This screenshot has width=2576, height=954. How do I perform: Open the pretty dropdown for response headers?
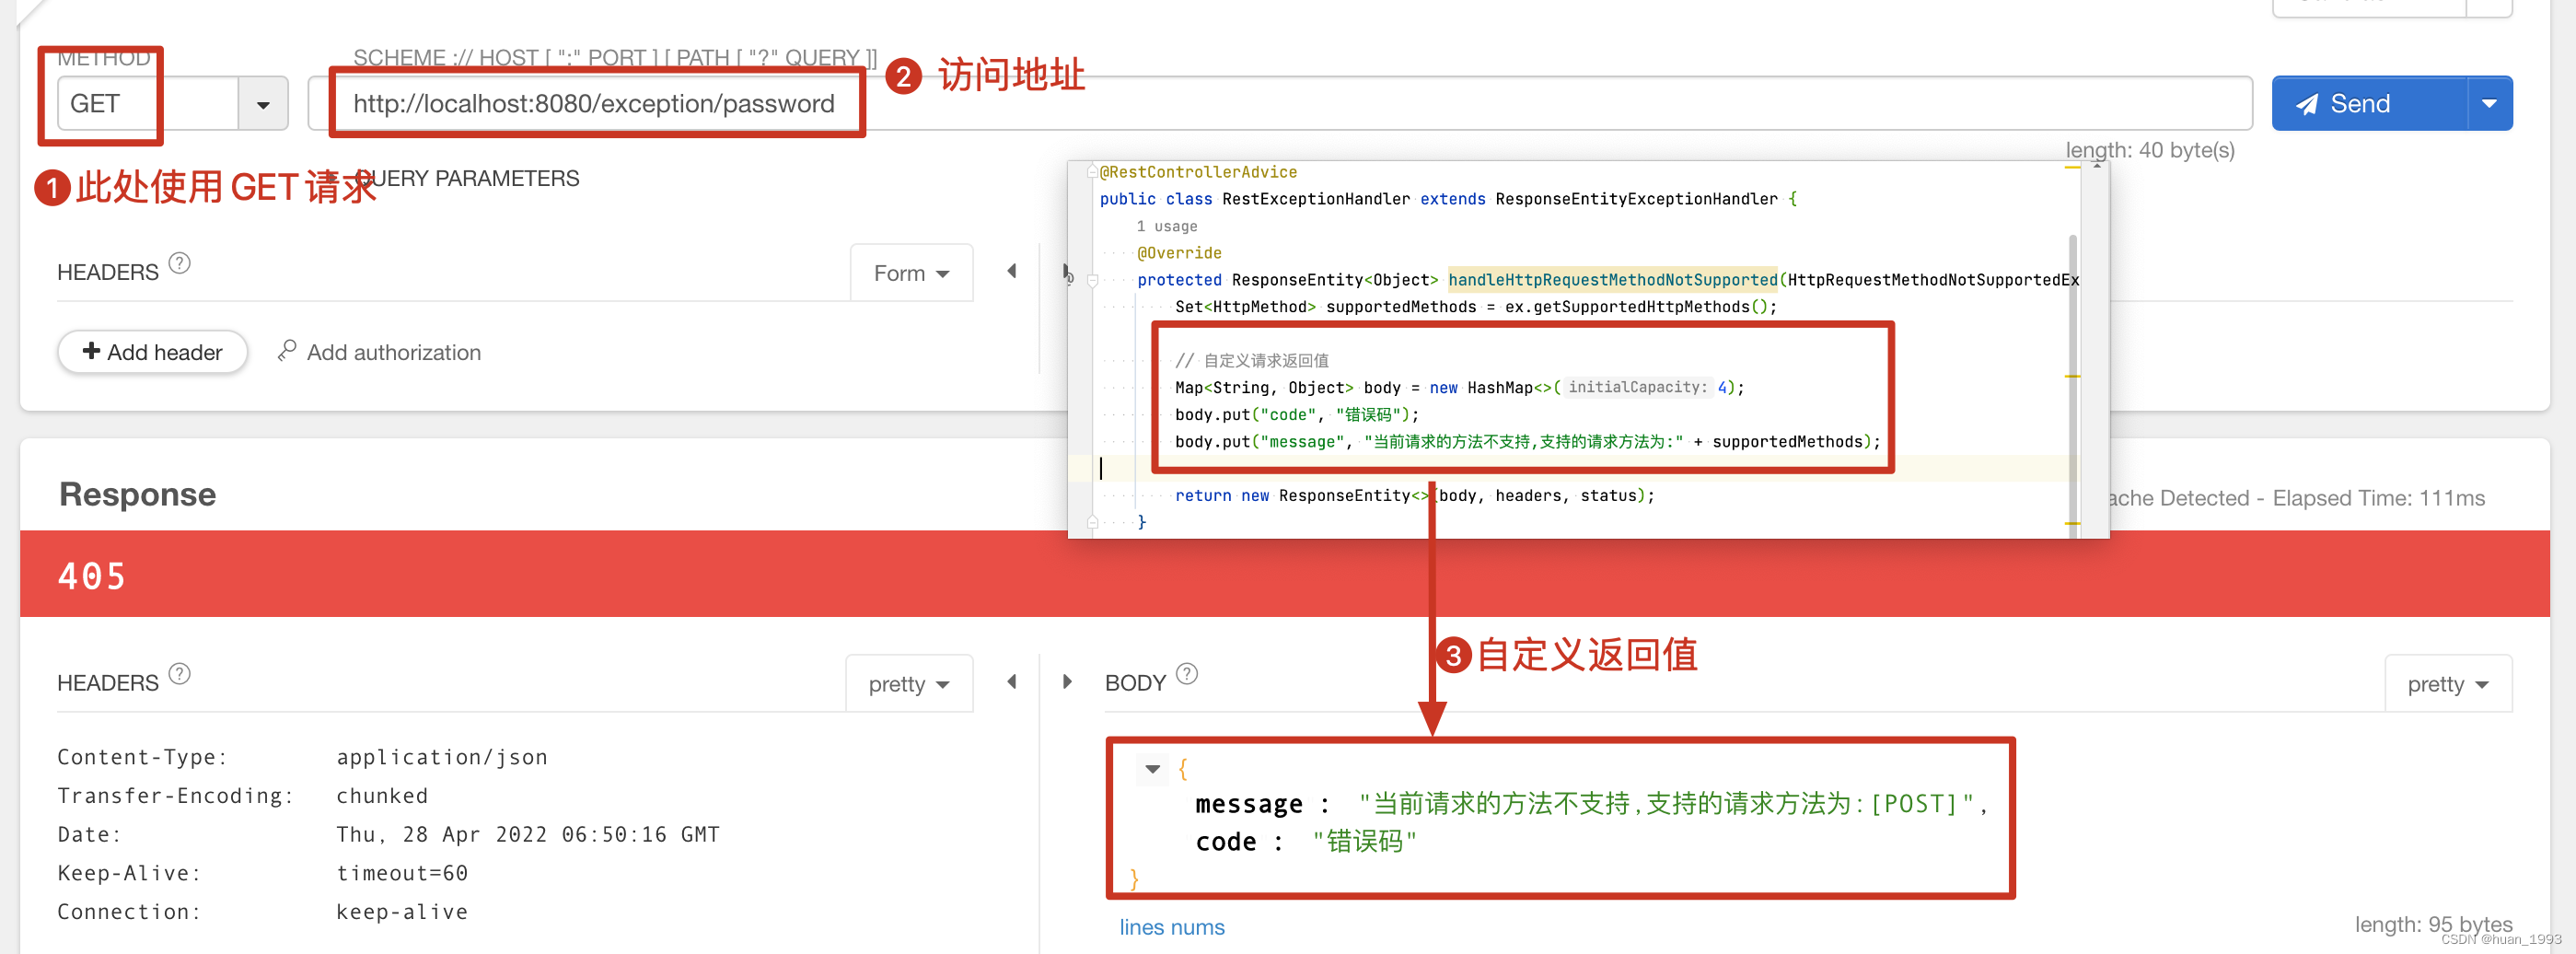click(x=908, y=684)
